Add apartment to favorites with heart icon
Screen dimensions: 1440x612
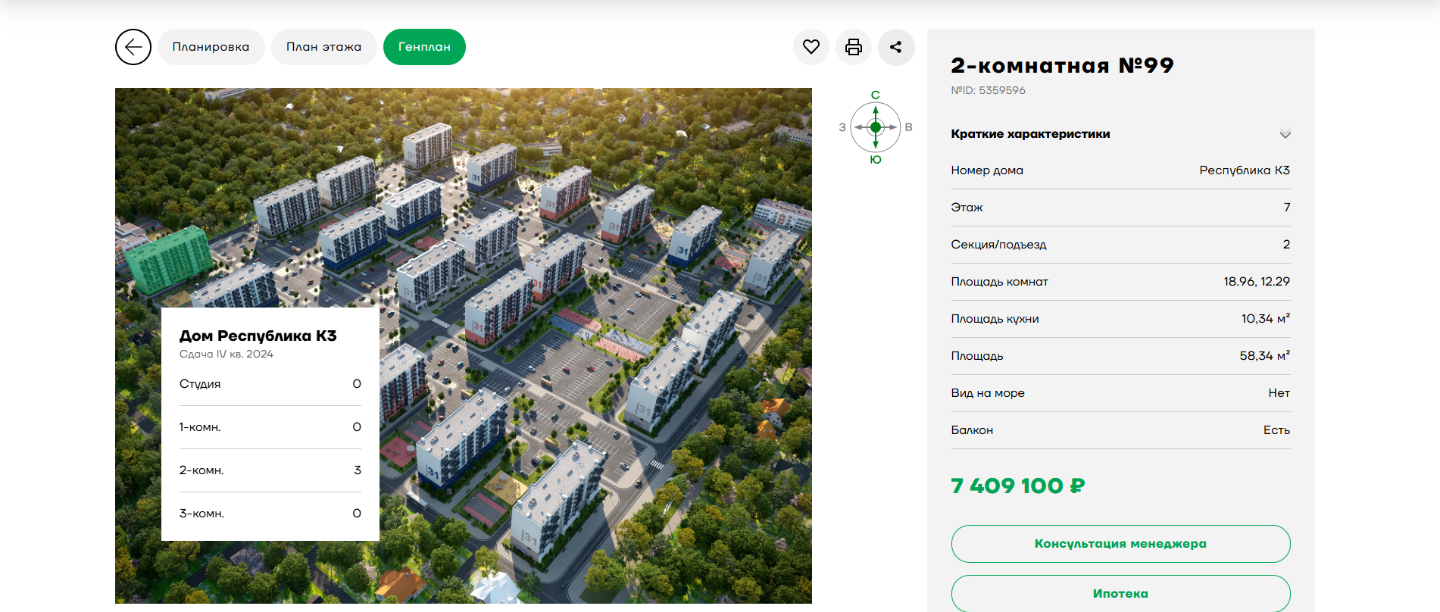(x=811, y=47)
